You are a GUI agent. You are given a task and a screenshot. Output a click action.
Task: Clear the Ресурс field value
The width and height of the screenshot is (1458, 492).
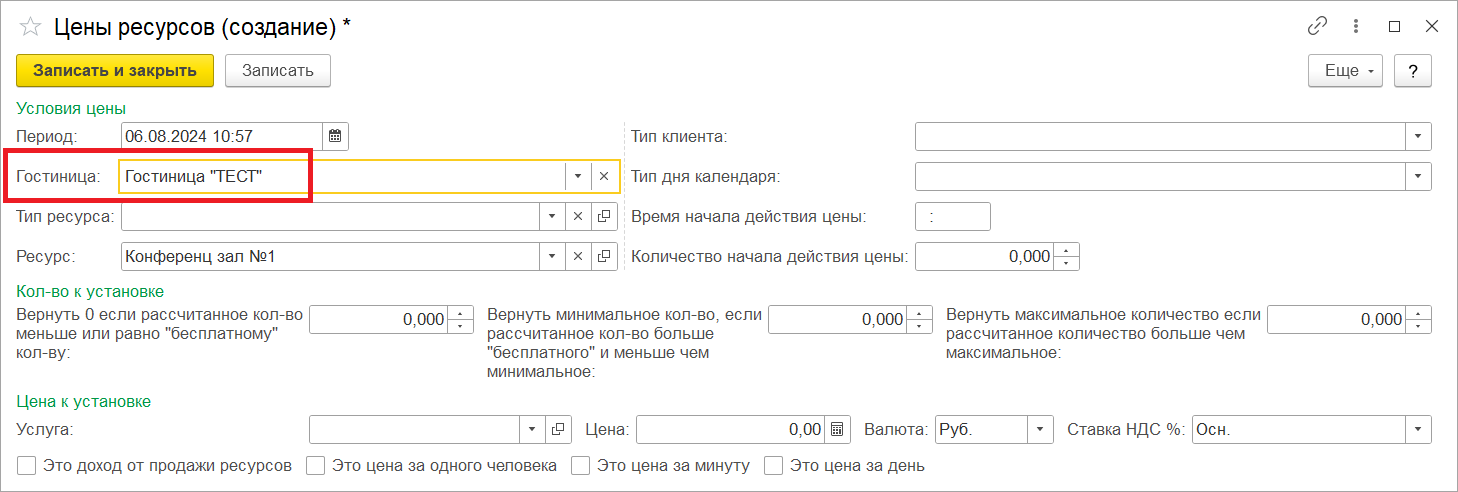578,257
